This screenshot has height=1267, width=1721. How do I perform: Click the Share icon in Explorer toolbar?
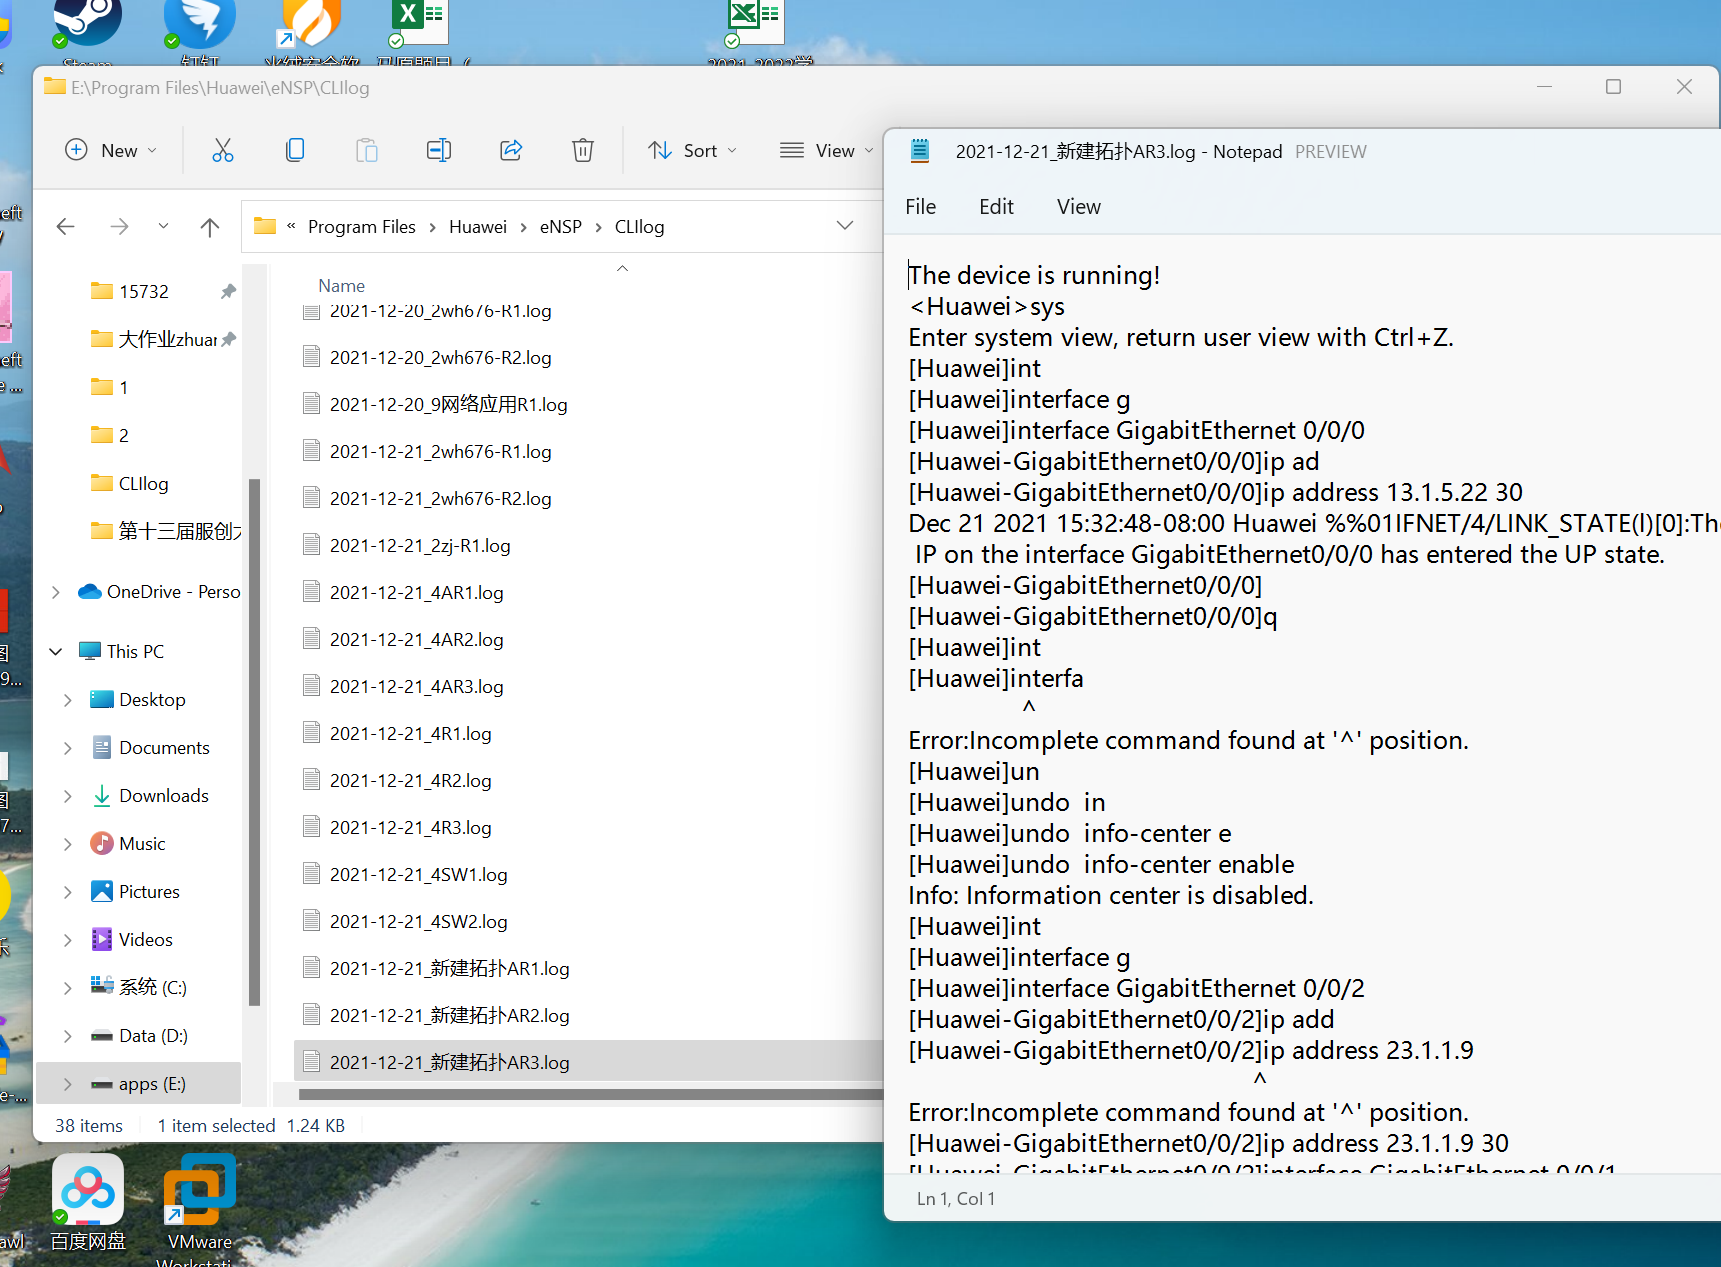coord(511,150)
